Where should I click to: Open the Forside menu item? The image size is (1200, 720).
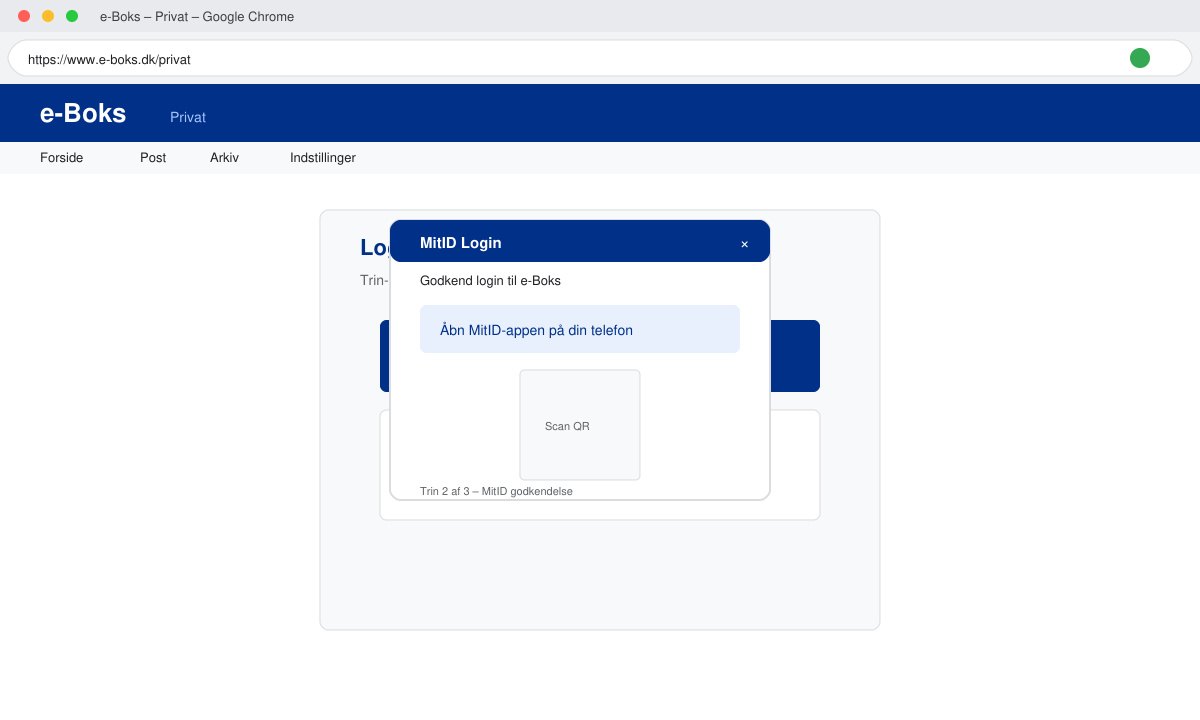pos(62,158)
